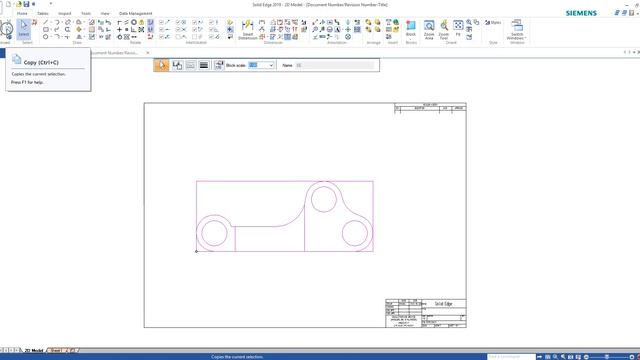This screenshot has height=360, width=640.
Task: Open the Home ribbon tab
Action: pos(22,13)
